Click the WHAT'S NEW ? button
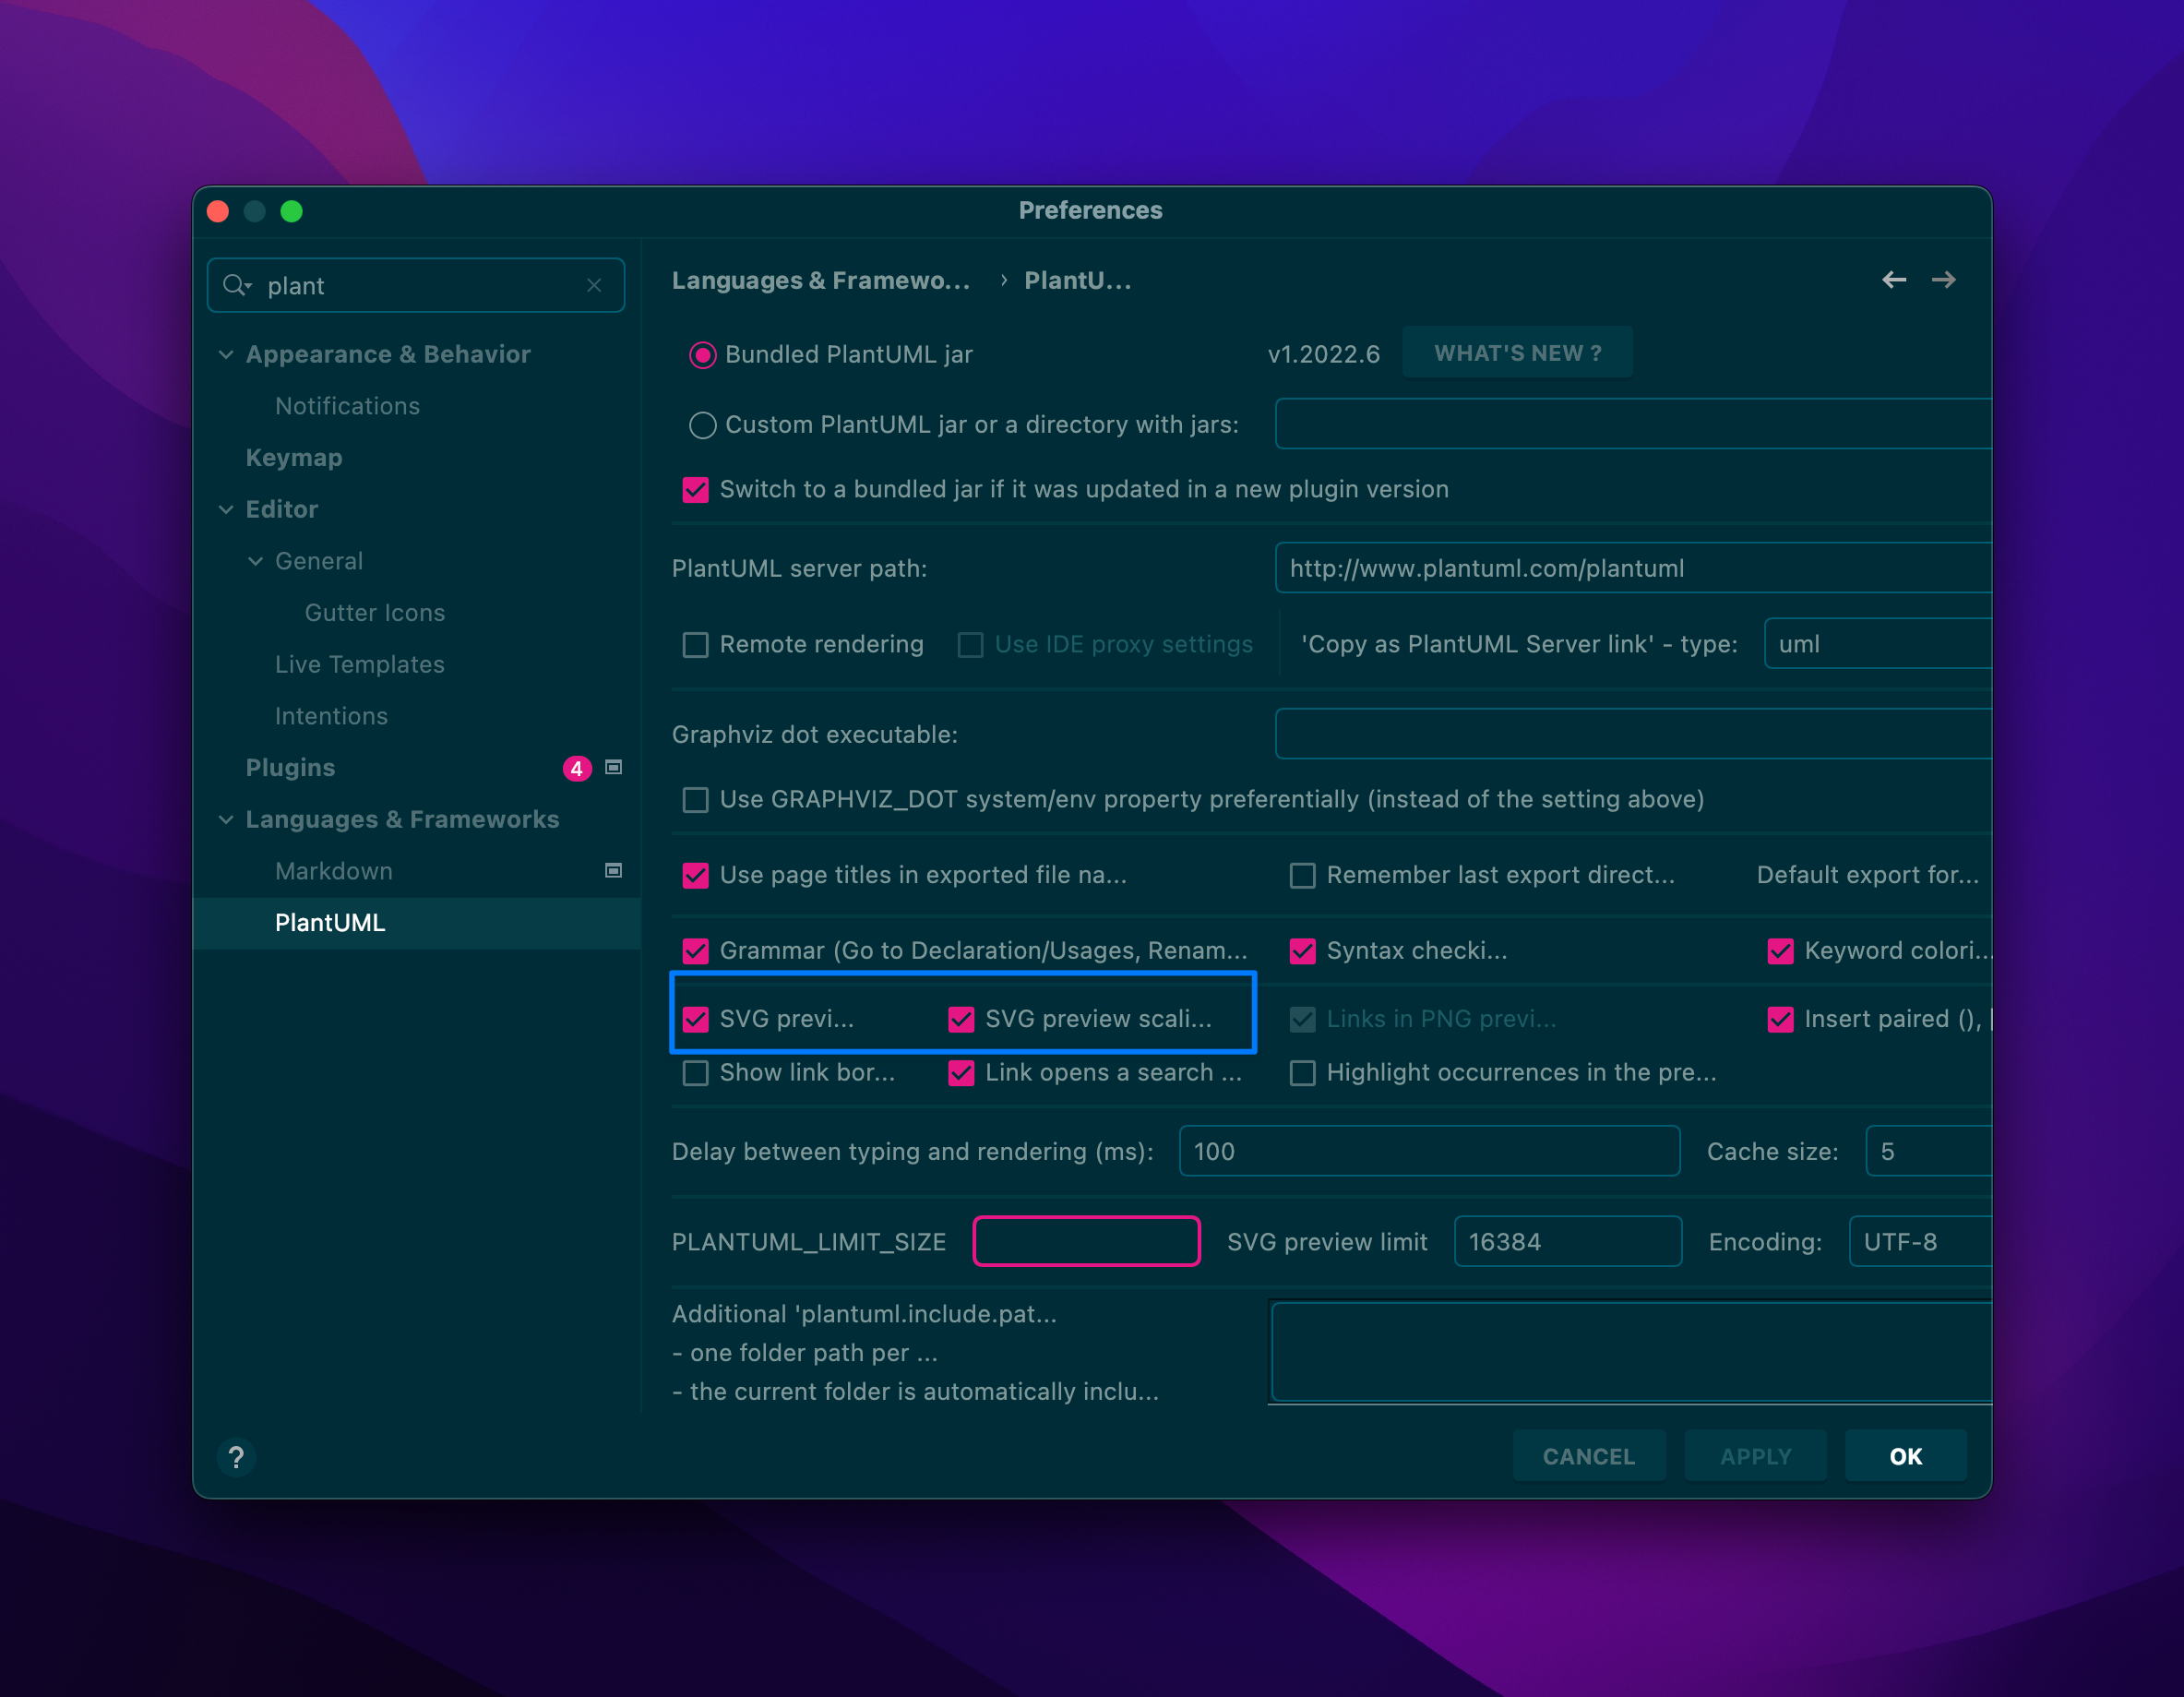The width and height of the screenshot is (2184, 1697). pyautogui.click(x=1516, y=353)
